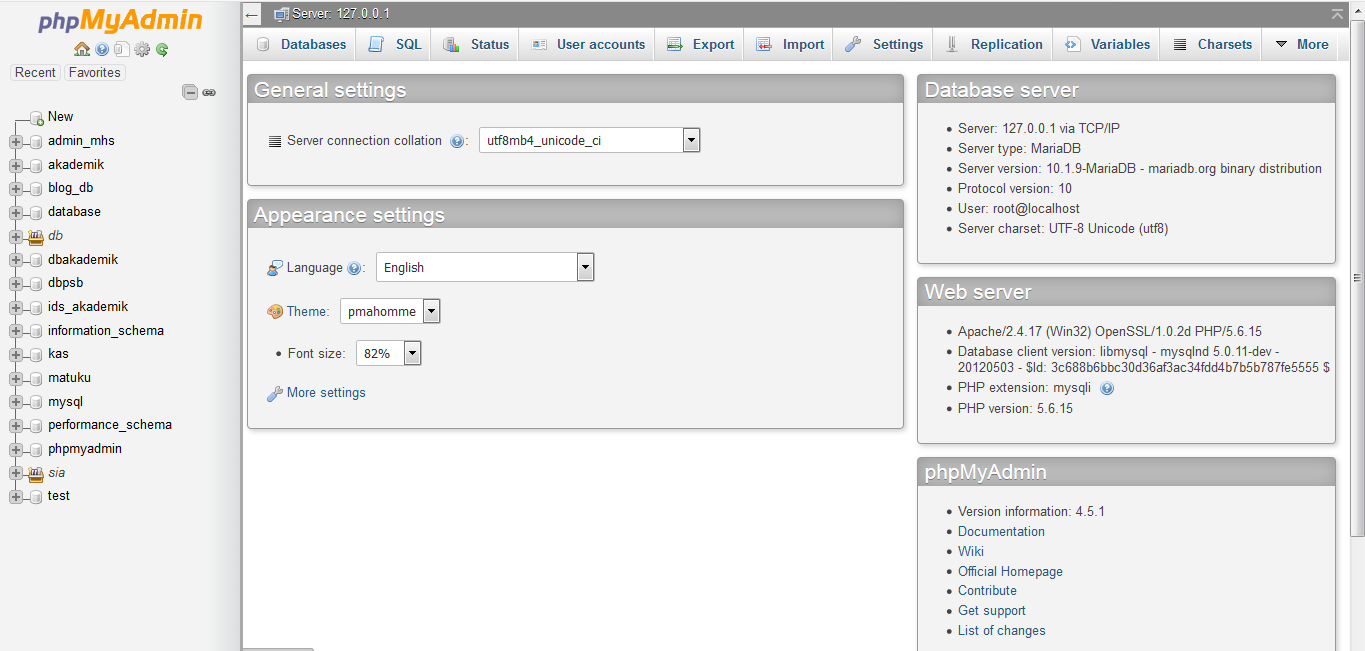Open the Font size dropdown showing 82%
Image resolution: width=1365 pixels, height=651 pixels.
point(388,353)
